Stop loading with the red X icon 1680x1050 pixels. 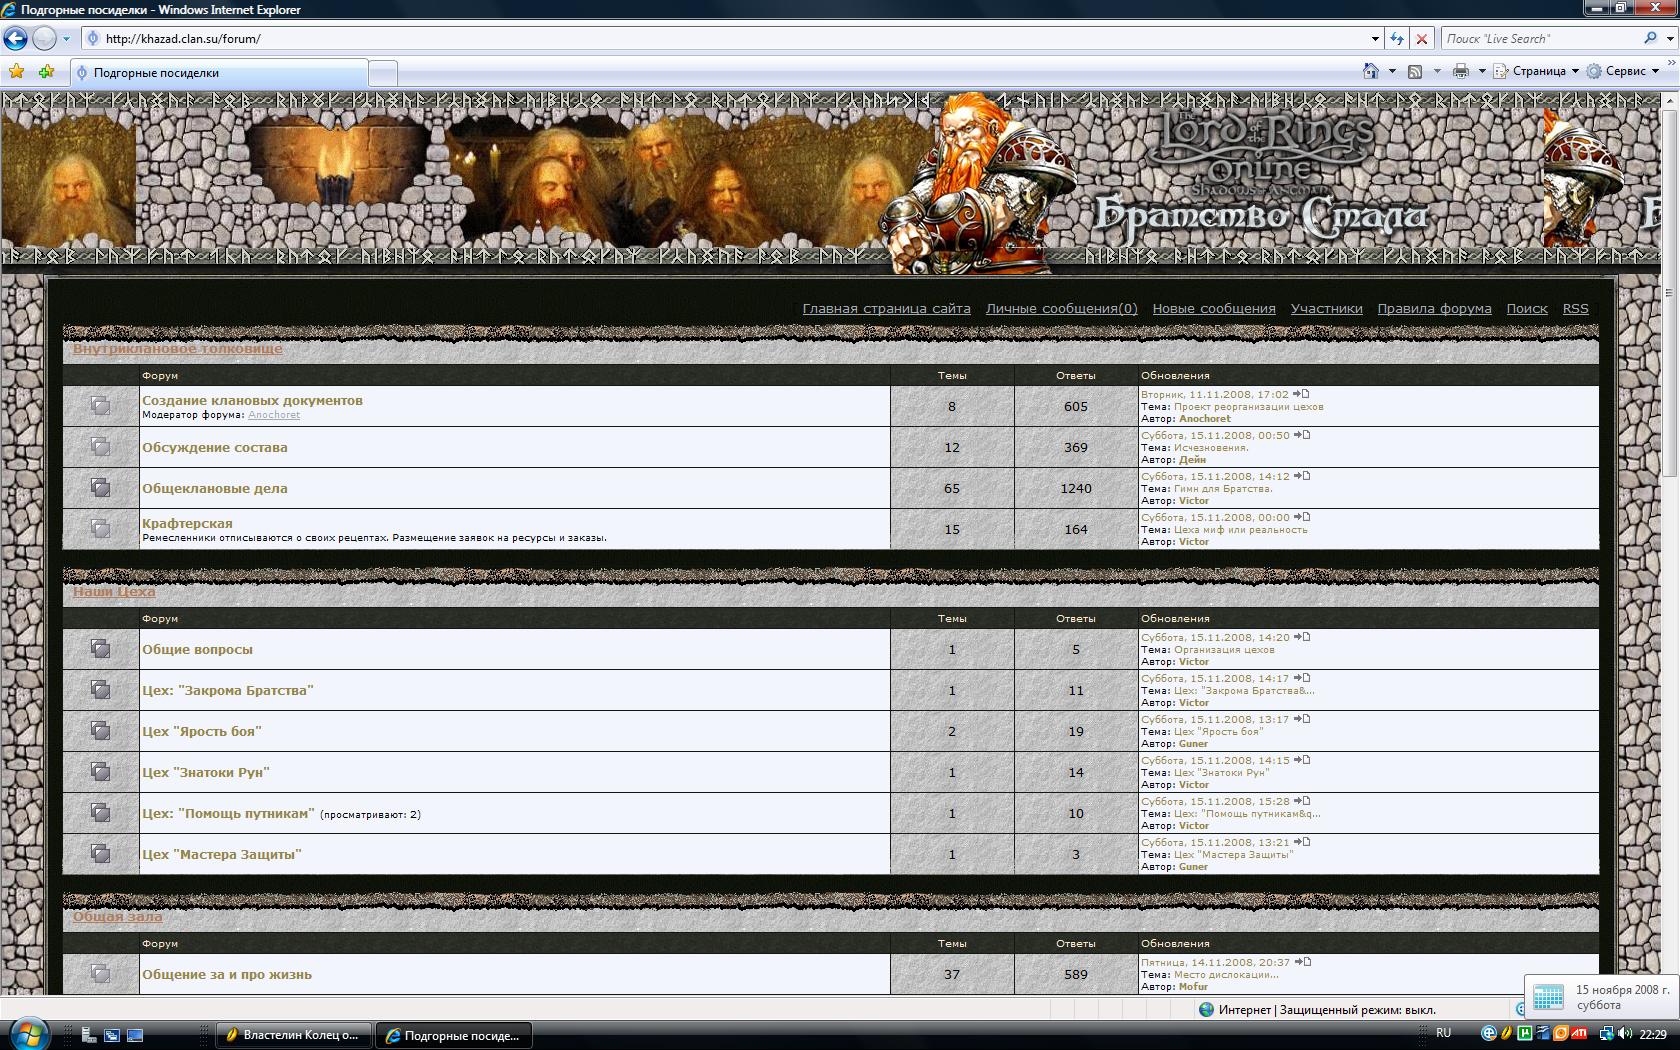click(x=1422, y=39)
